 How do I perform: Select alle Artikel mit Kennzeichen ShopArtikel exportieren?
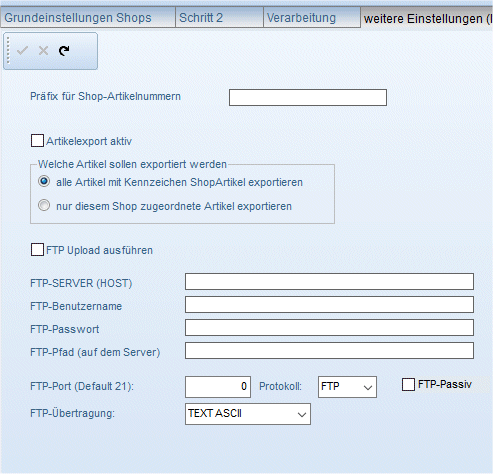(x=44, y=181)
